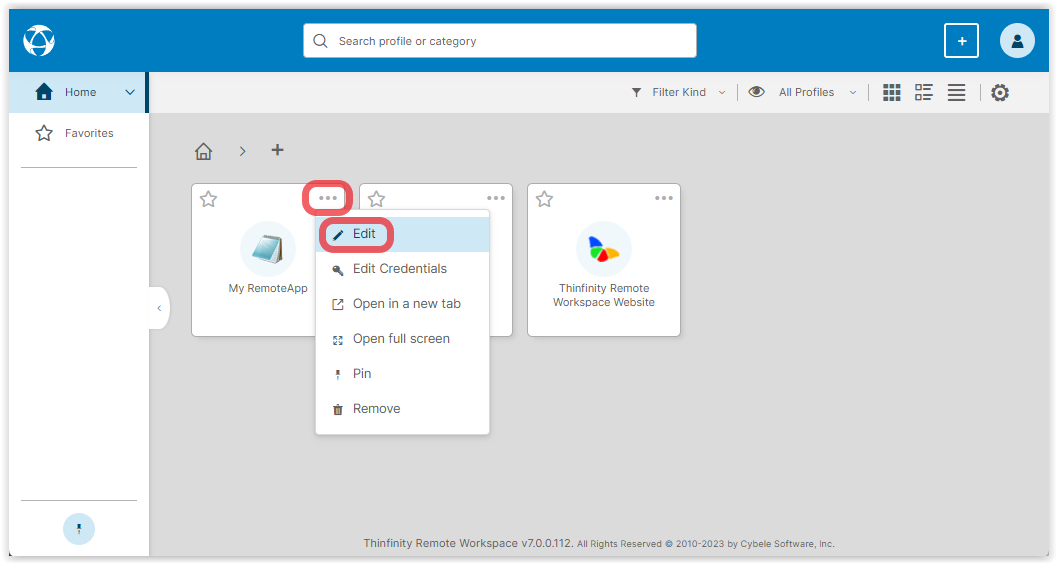Add a new profile with header plus button
The height and width of the screenshot is (564, 1057).
pyautogui.click(x=961, y=40)
